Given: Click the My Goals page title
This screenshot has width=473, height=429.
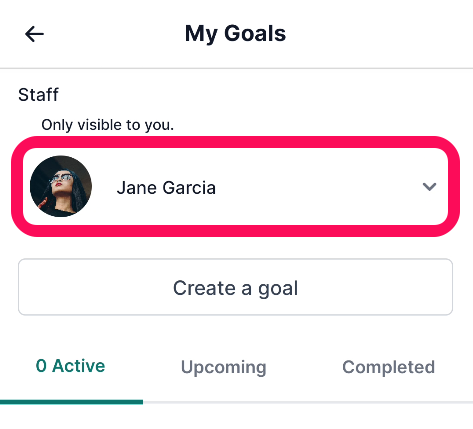Looking at the screenshot, I should click(x=236, y=34).
